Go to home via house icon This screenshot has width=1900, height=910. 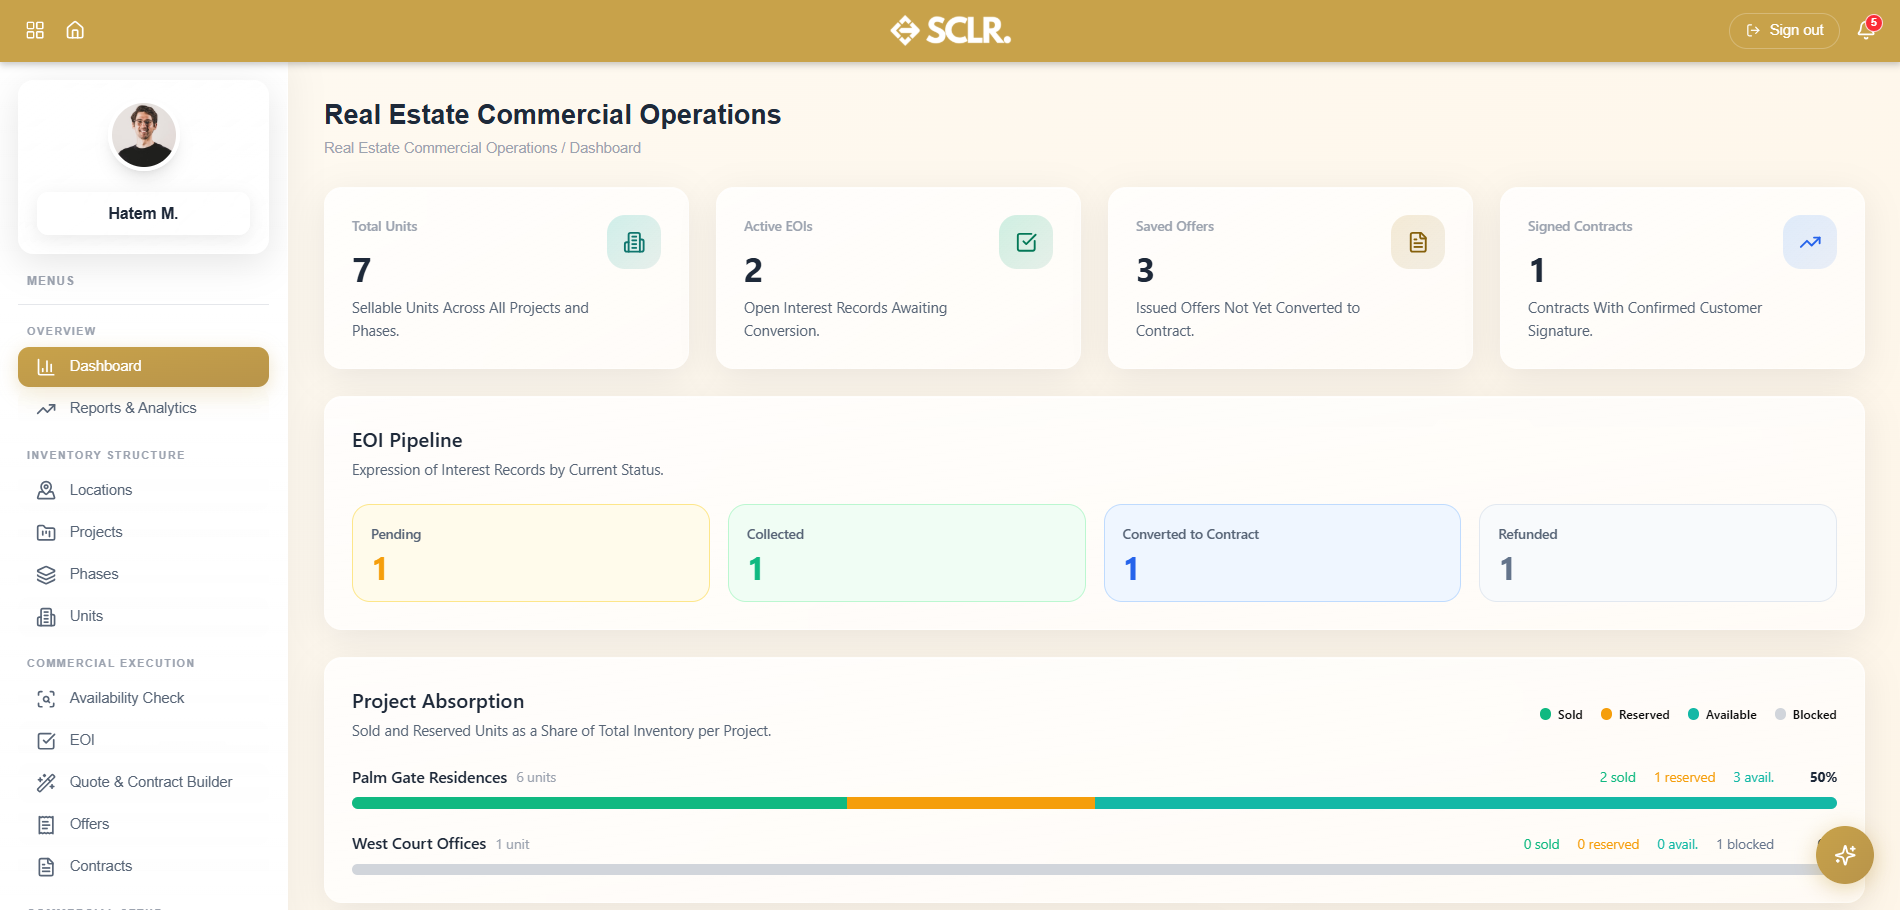75,30
